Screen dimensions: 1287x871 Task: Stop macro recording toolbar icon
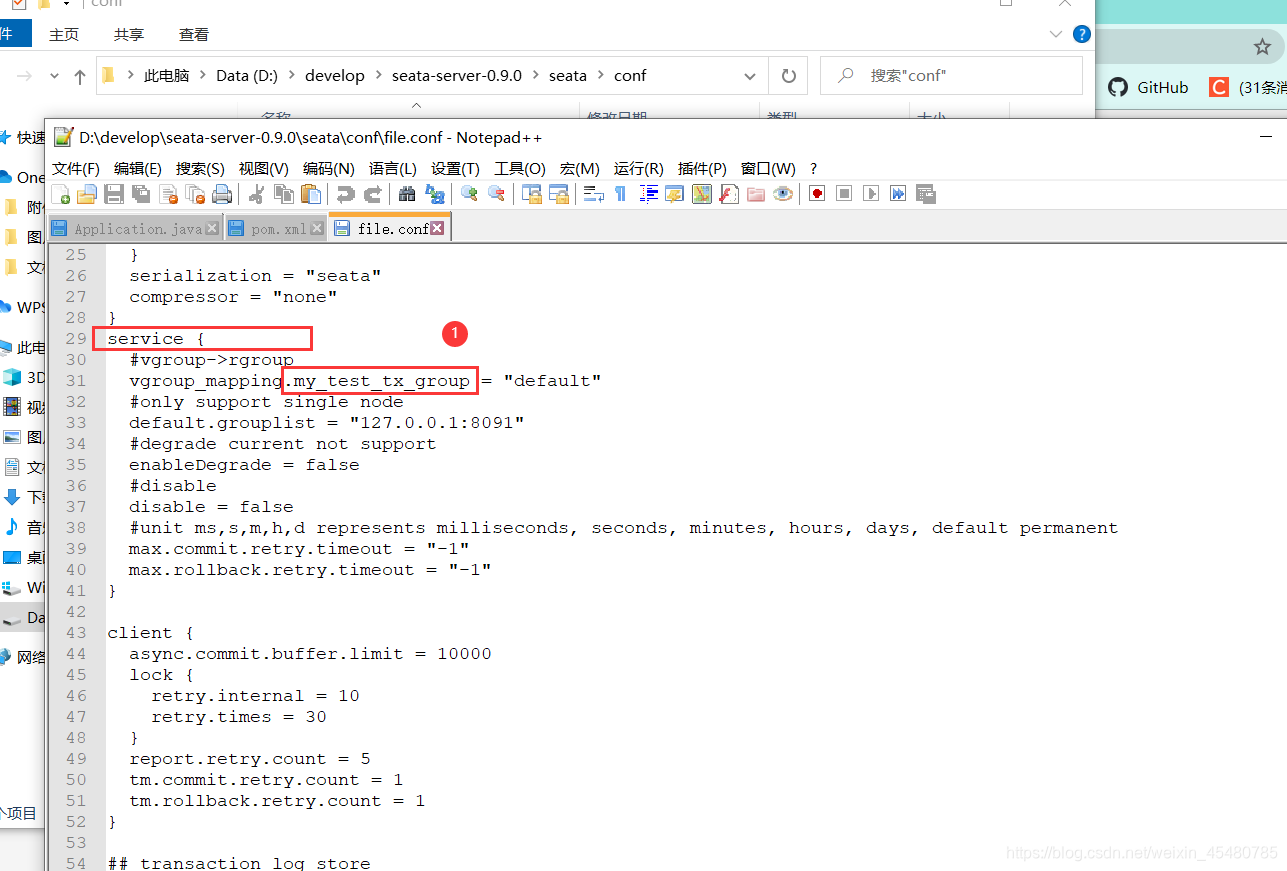(x=844, y=194)
